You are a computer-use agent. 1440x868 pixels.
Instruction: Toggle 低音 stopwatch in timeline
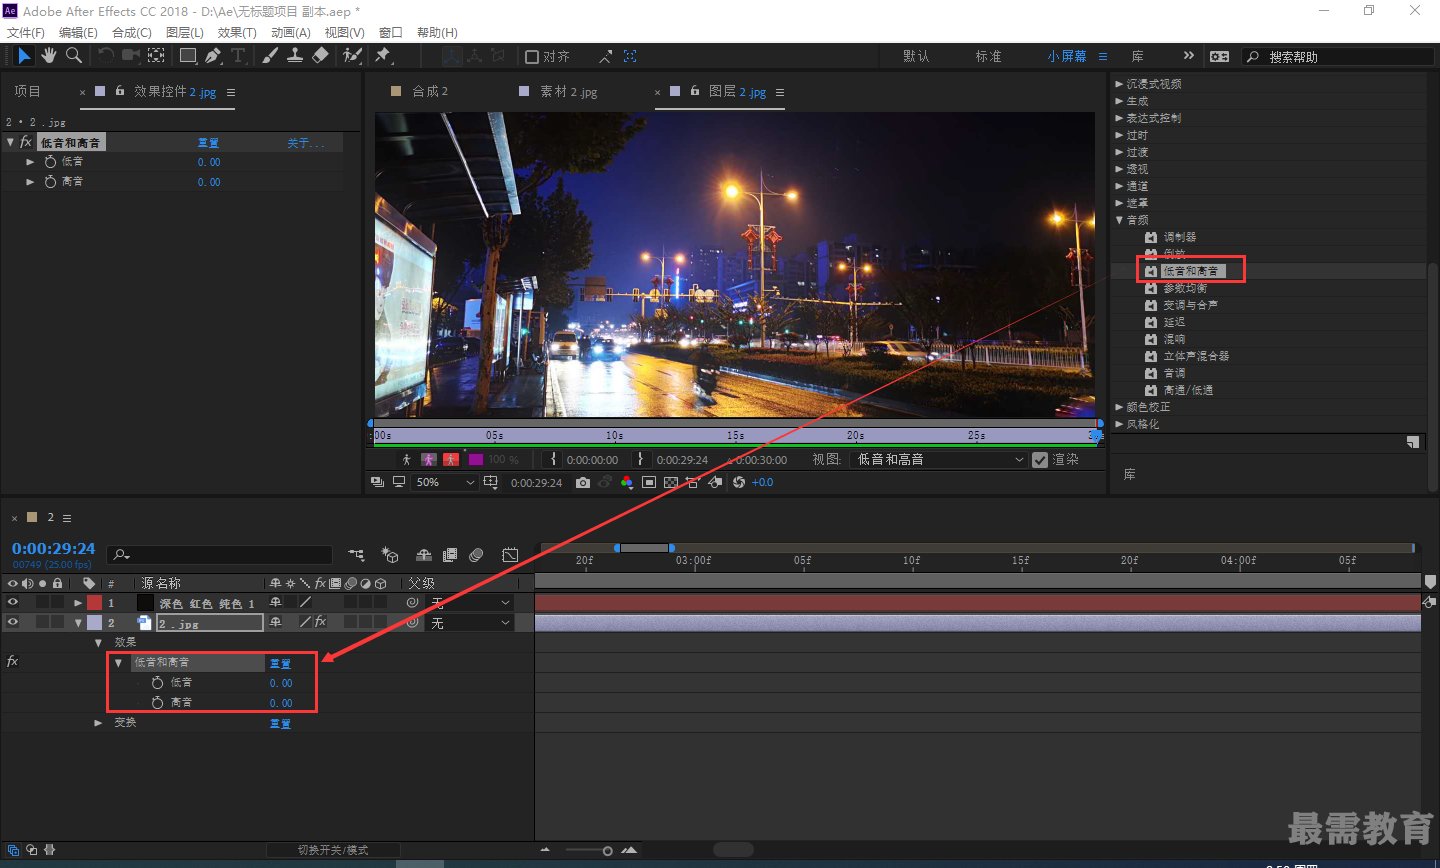157,682
